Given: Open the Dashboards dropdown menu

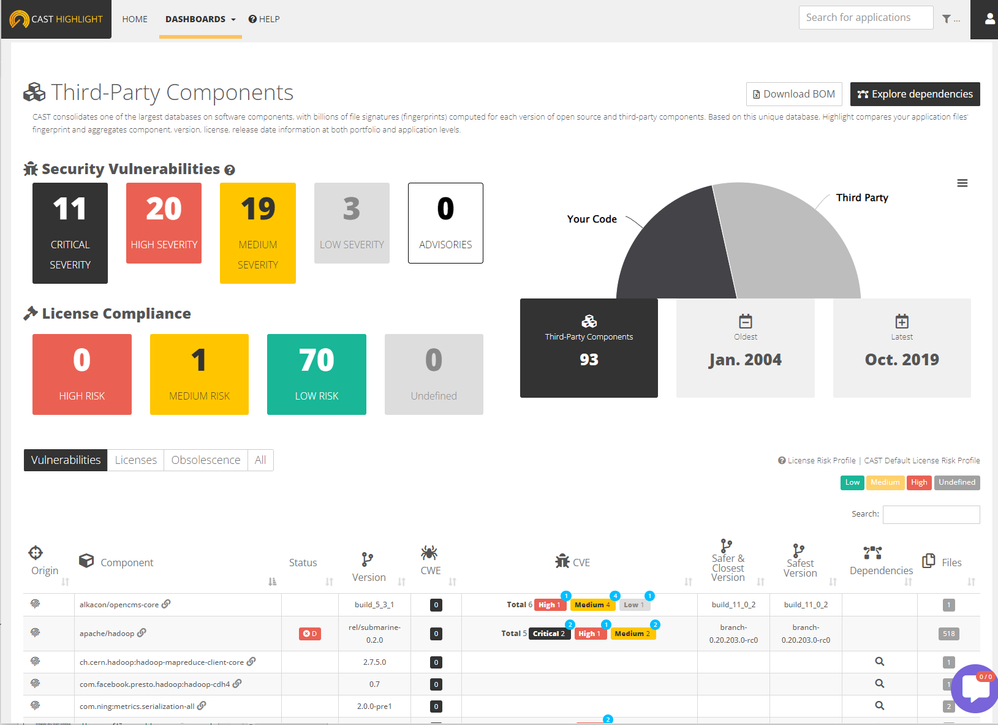Looking at the screenshot, I should [x=200, y=19].
